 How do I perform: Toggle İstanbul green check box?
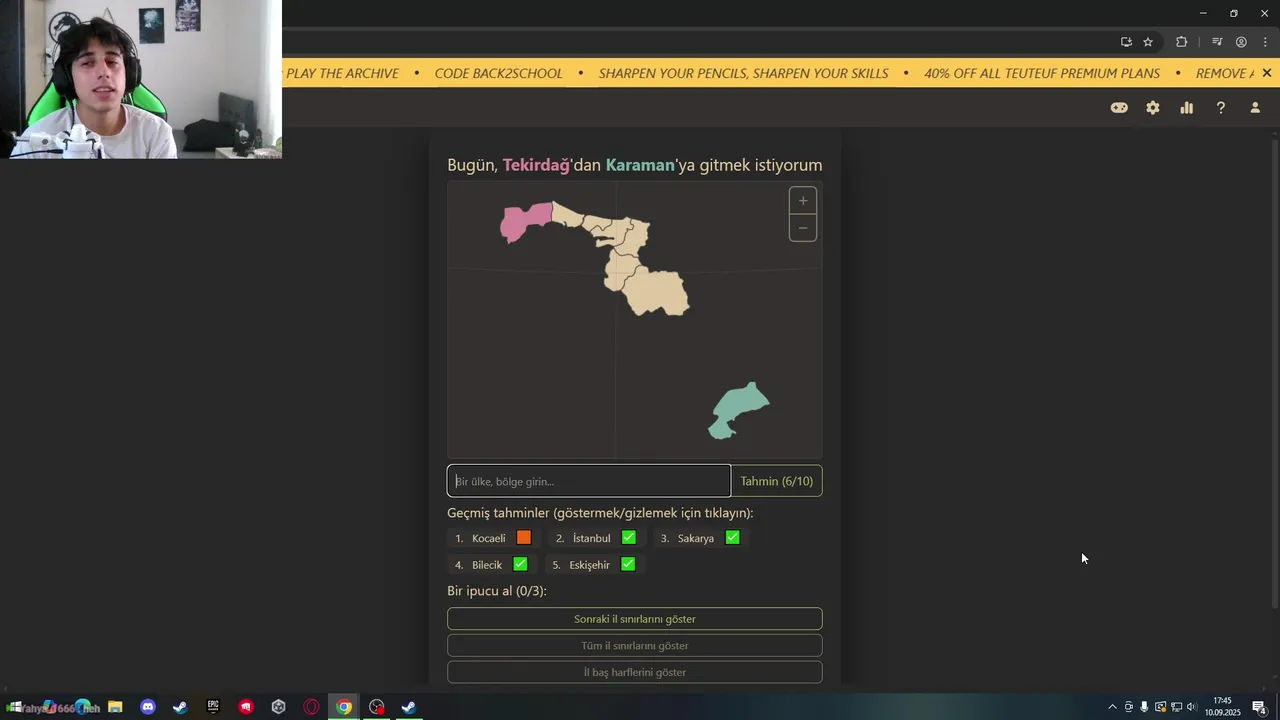(629, 538)
